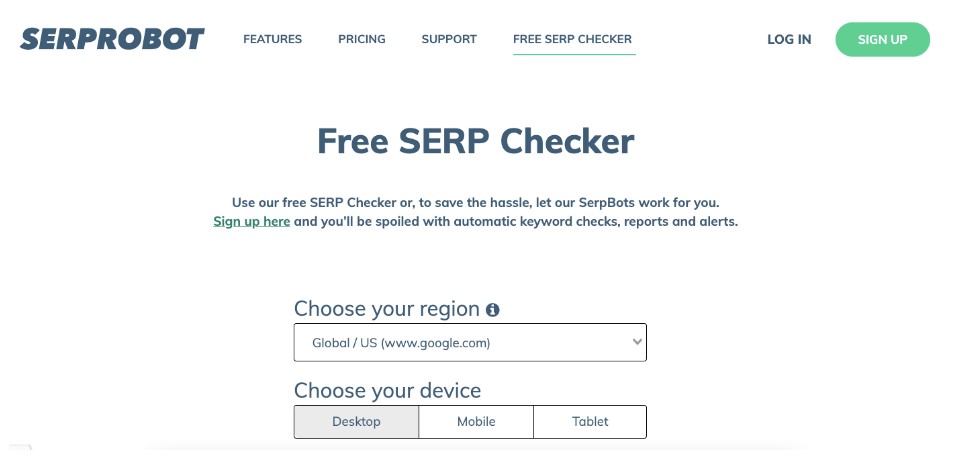
Task: Expand the region dropdown arrow
Action: (x=637, y=342)
